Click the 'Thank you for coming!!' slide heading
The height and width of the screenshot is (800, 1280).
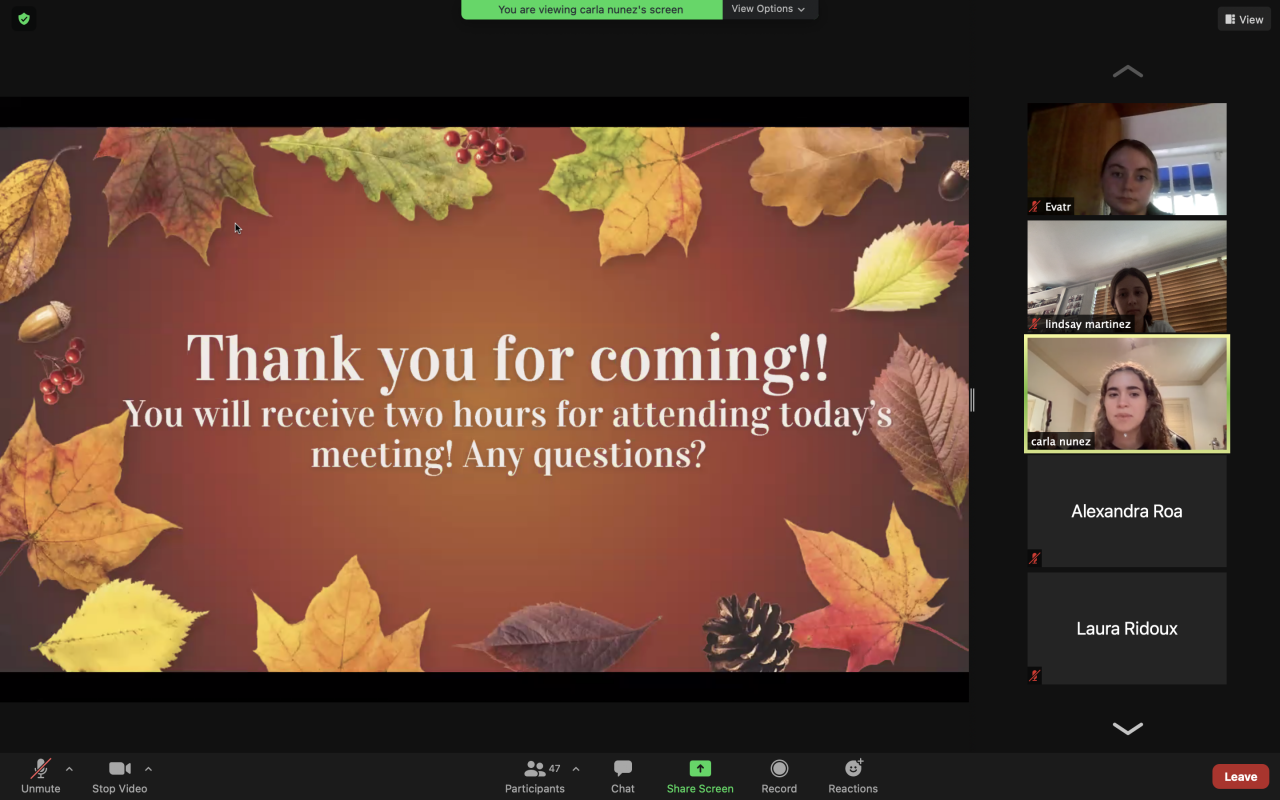pos(508,357)
